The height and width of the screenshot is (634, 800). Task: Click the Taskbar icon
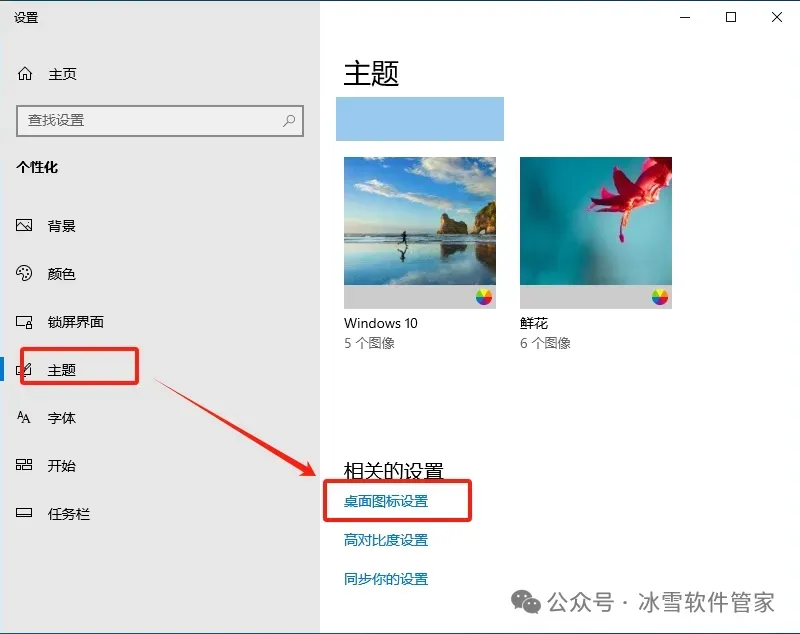[24, 513]
